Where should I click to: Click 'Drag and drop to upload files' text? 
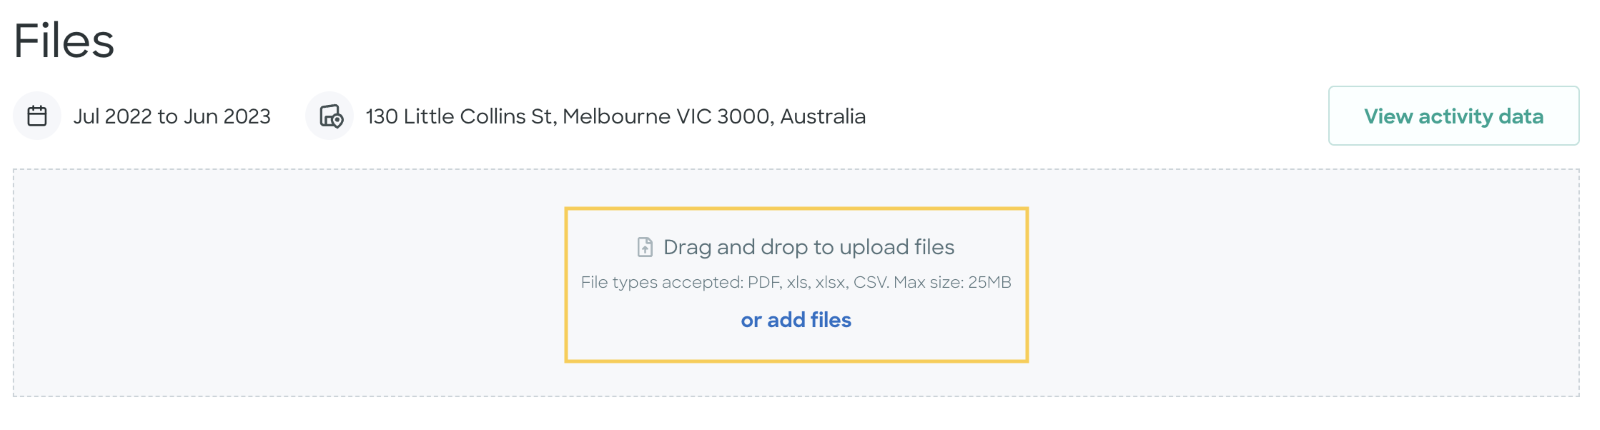809,247
